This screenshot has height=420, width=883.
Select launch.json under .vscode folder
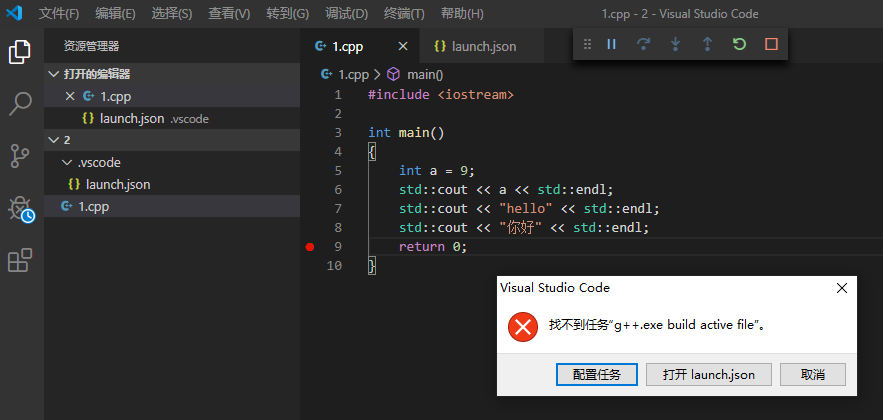coord(172,185)
